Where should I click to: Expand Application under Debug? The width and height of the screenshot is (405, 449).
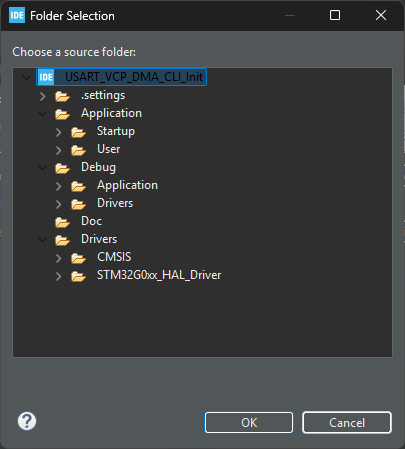click(x=58, y=186)
